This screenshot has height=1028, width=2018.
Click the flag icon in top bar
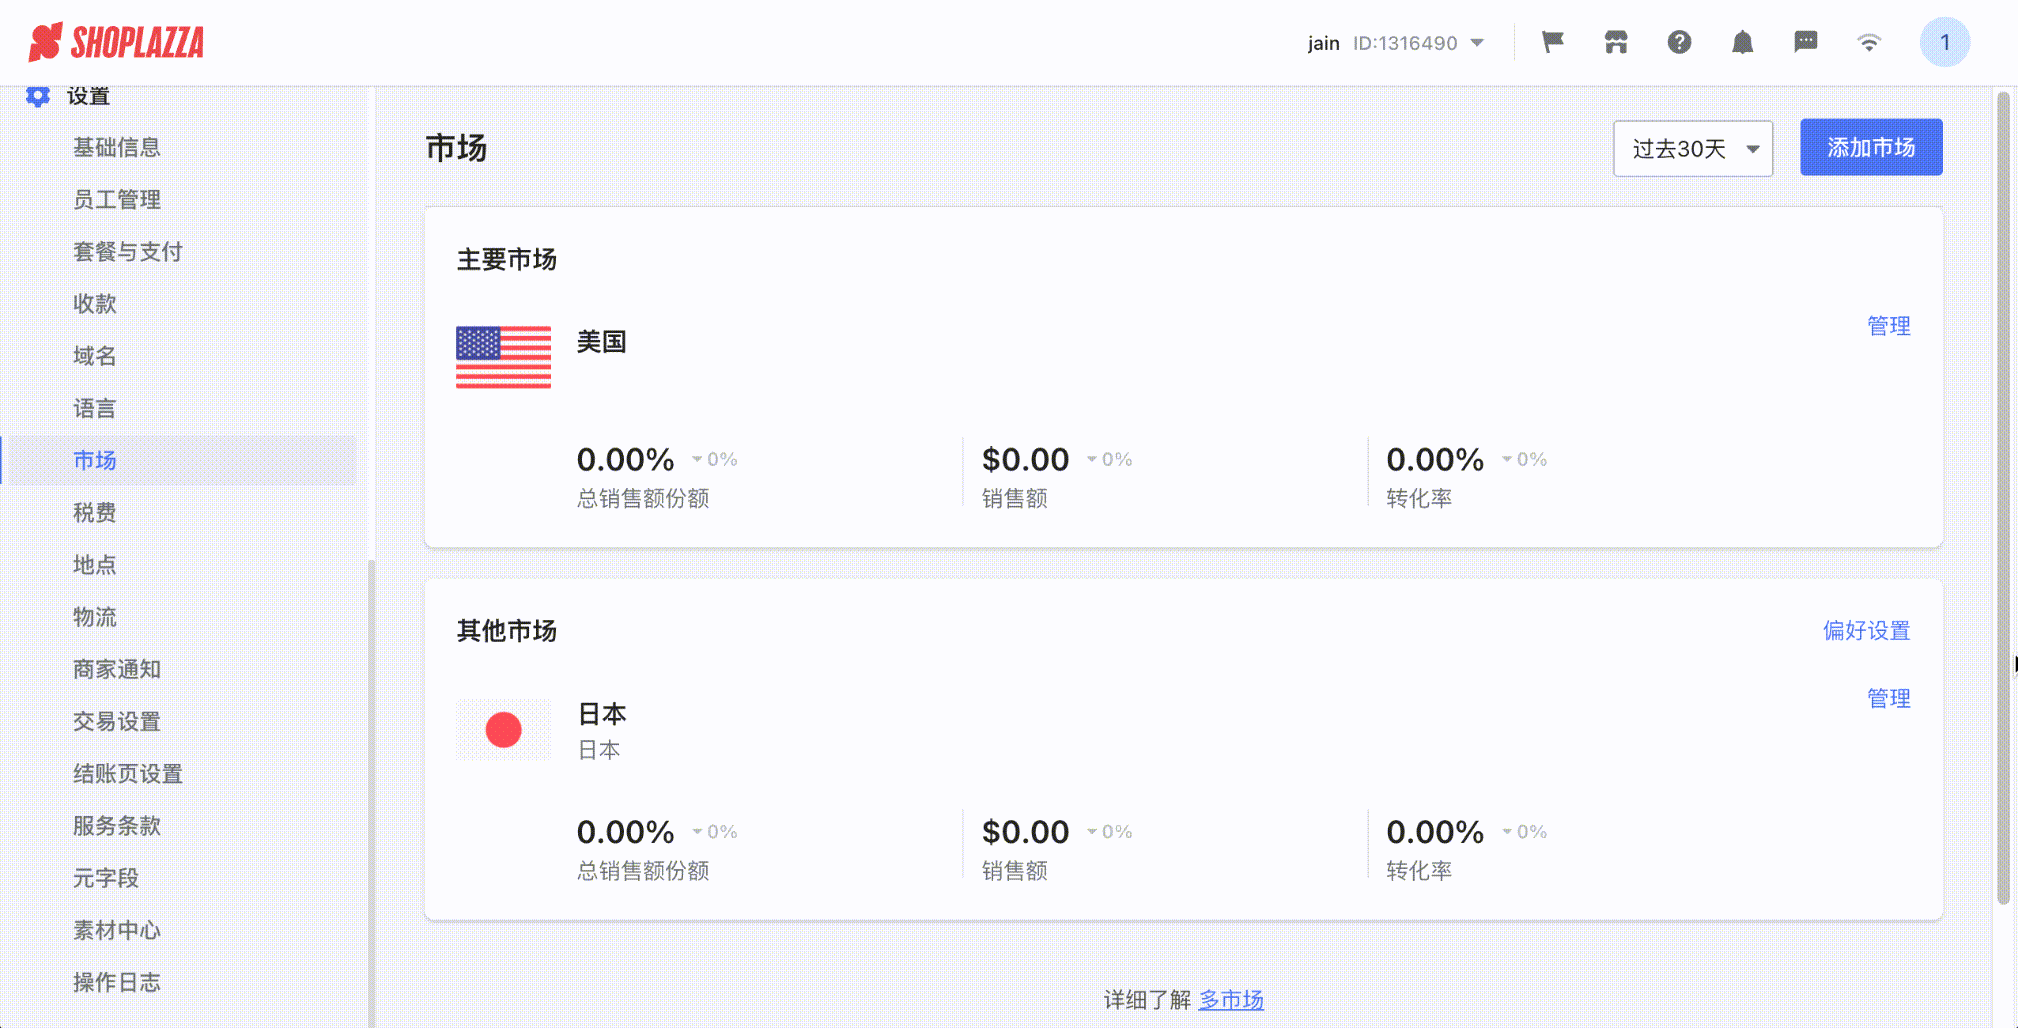[x=1552, y=42]
